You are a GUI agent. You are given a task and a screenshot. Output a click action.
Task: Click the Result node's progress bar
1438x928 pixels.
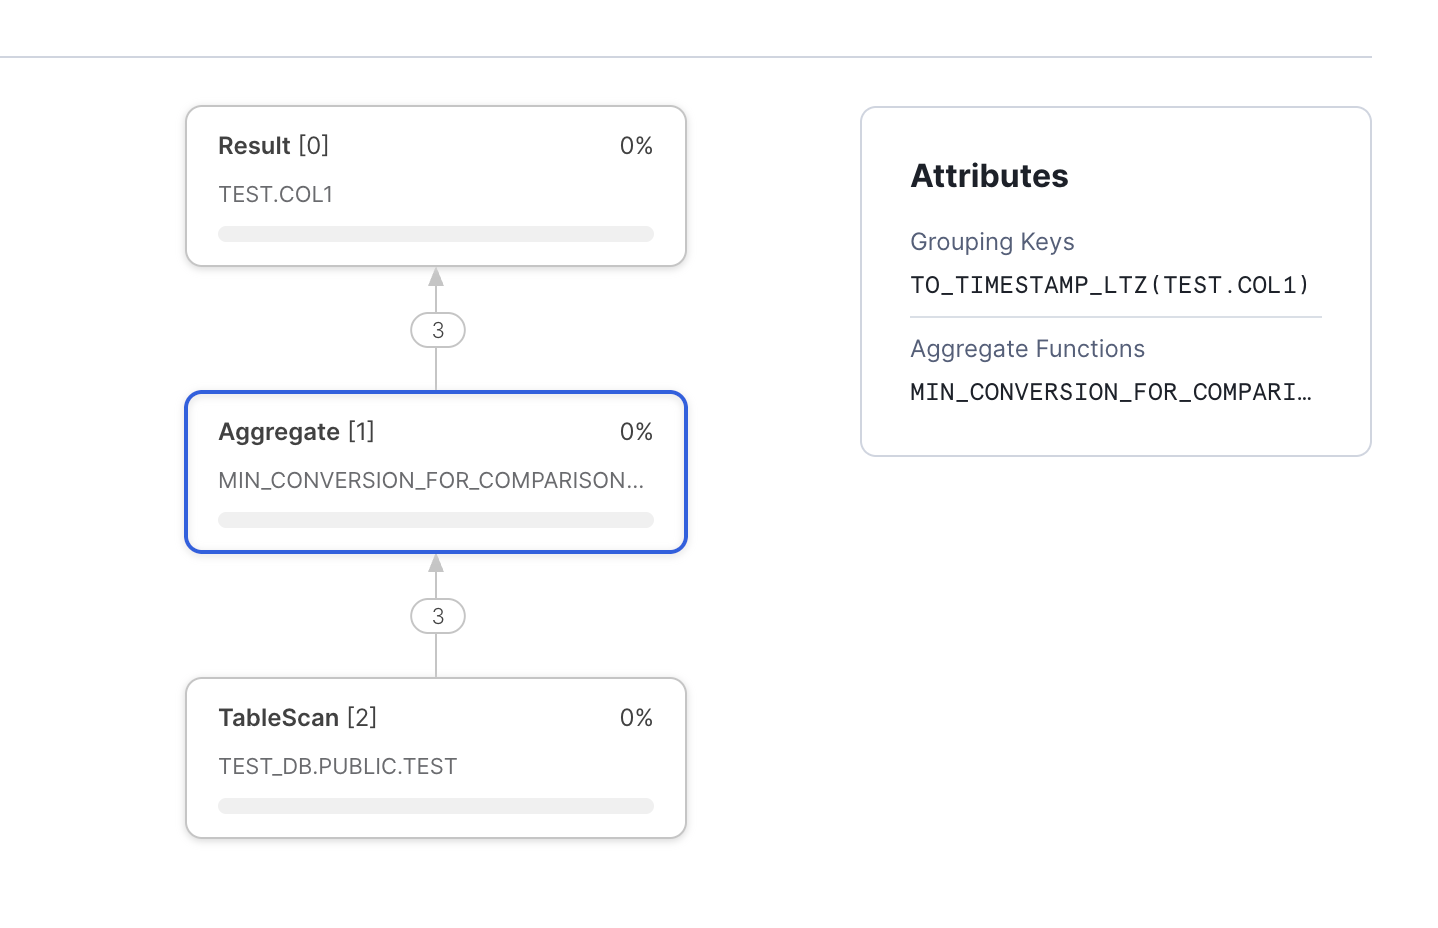pos(435,234)
